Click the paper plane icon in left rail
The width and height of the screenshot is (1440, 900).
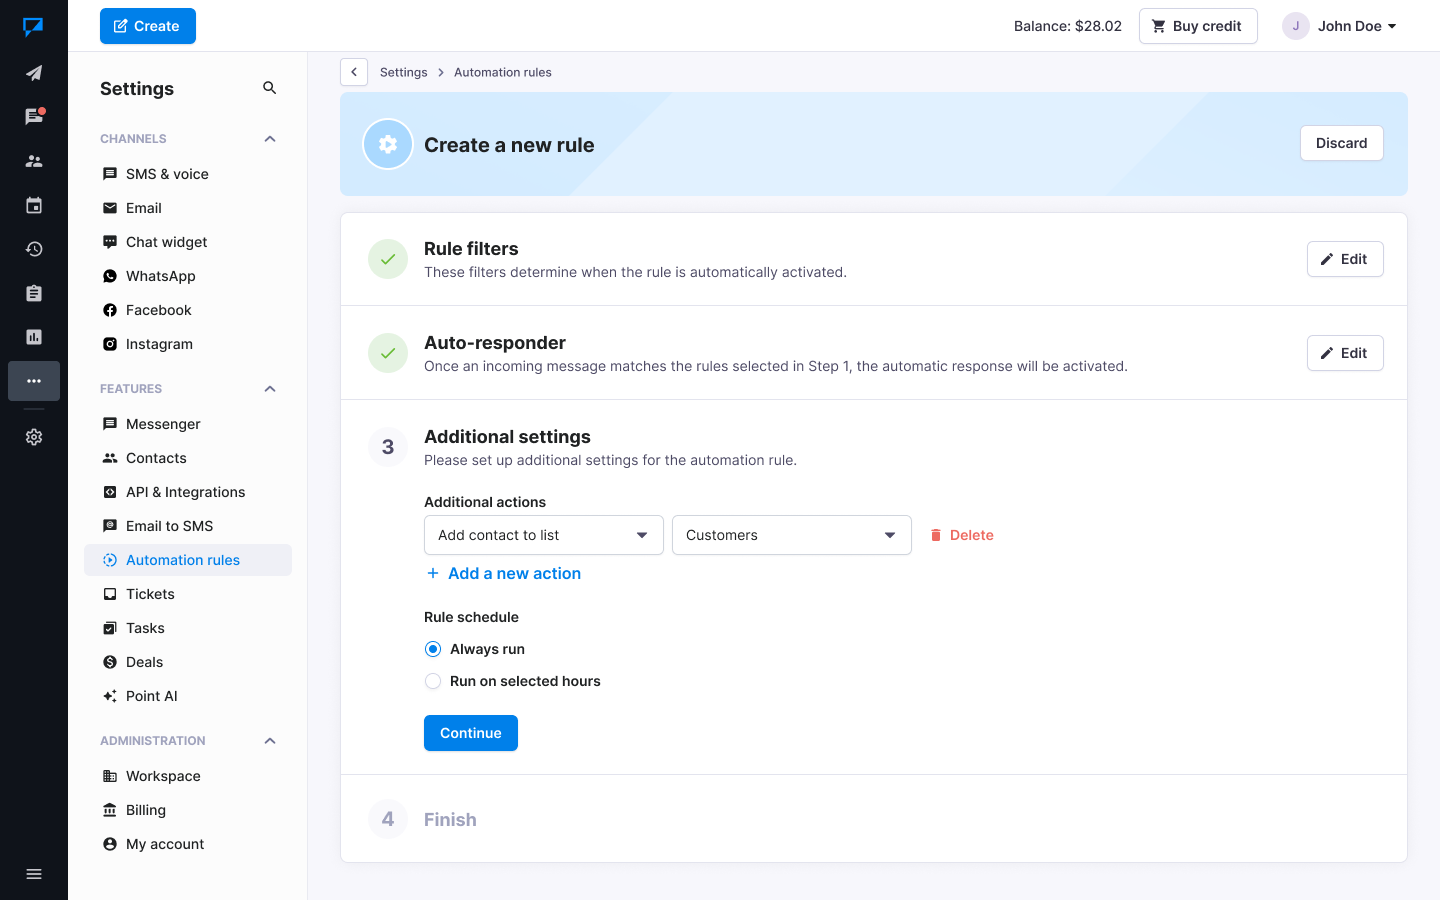point(34,73)
